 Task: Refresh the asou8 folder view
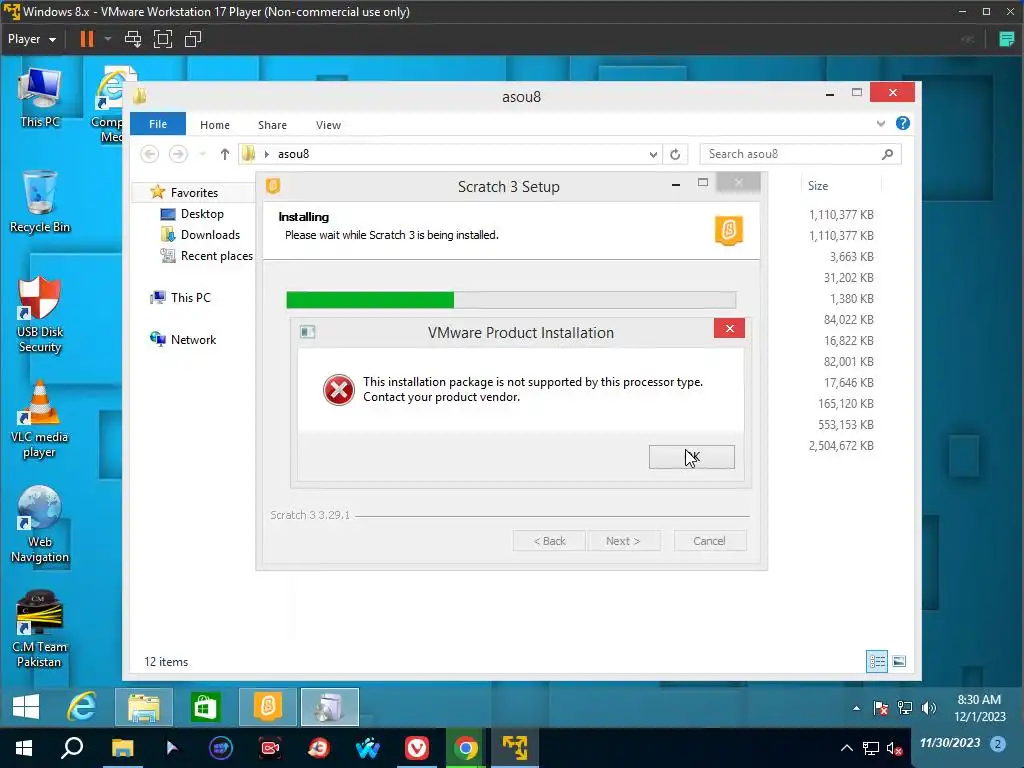(x=675, y=154)
